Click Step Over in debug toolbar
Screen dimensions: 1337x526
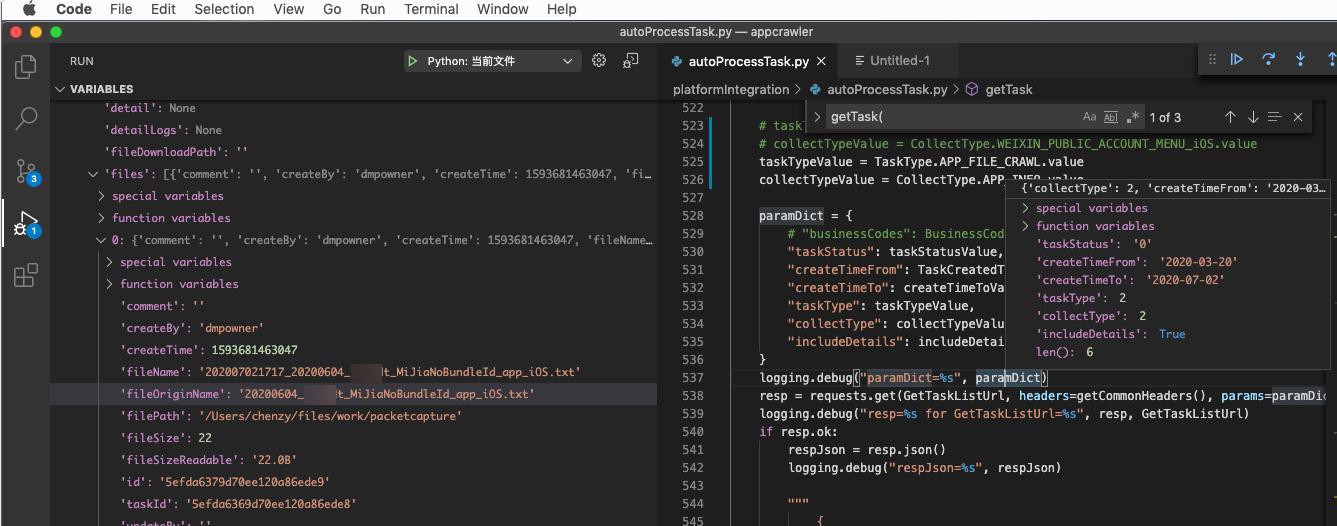(x=1269, y=60)
